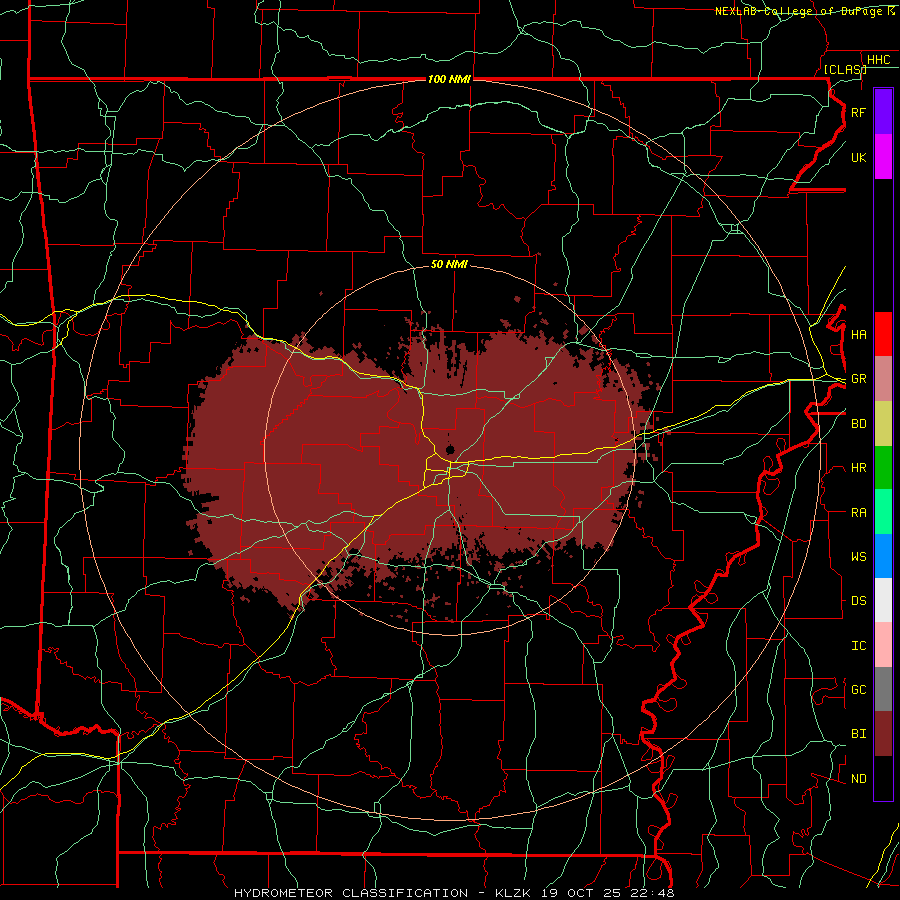Viewport: 900px width, 900px height.
Task: Click the HR legend label
Action: point(858,468)
